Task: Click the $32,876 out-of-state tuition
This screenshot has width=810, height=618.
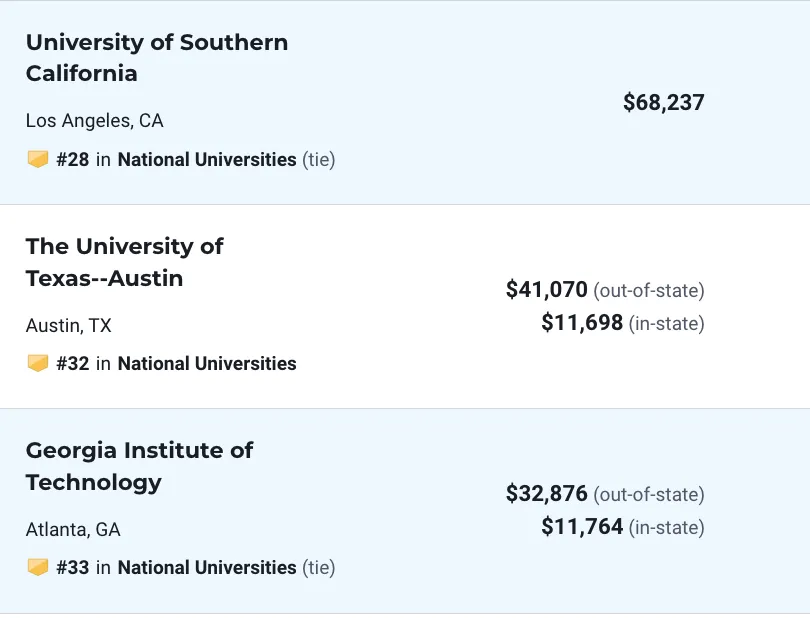Action: coord(547,493)
